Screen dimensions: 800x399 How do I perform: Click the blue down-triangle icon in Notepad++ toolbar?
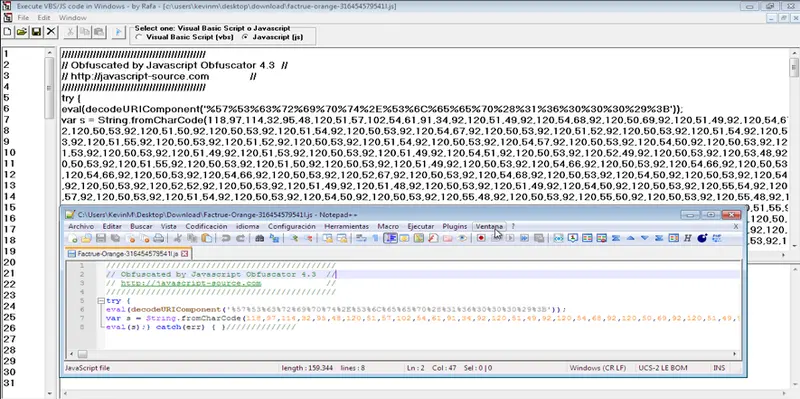644,238
